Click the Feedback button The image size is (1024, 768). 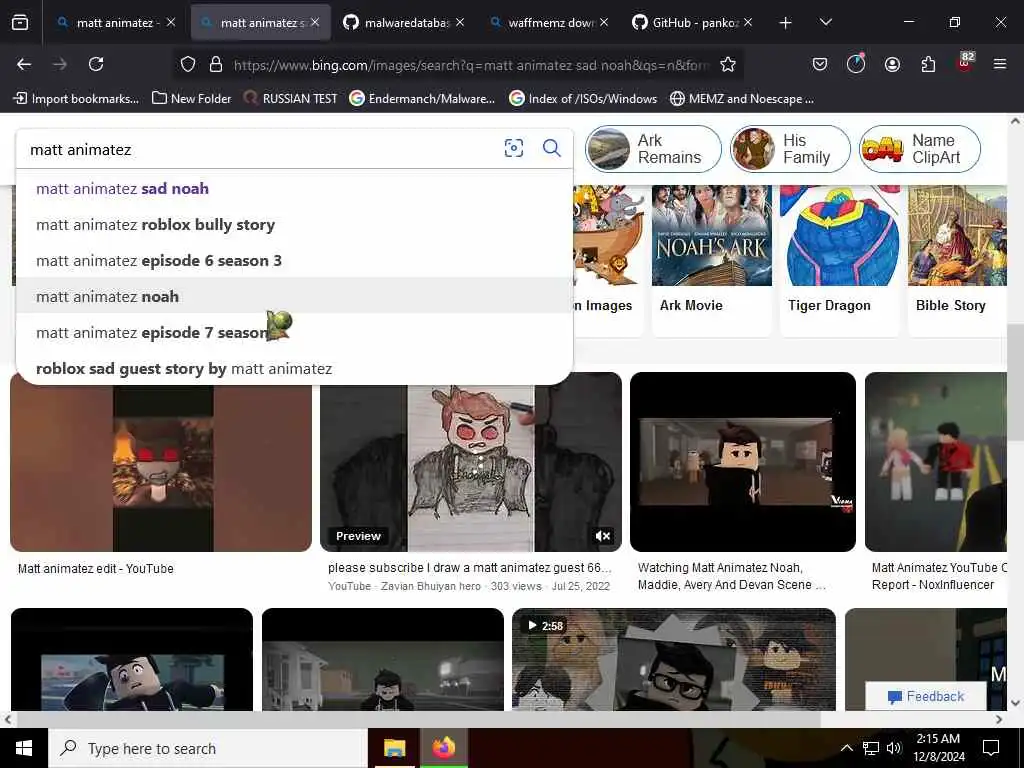(x=925, y=696)
